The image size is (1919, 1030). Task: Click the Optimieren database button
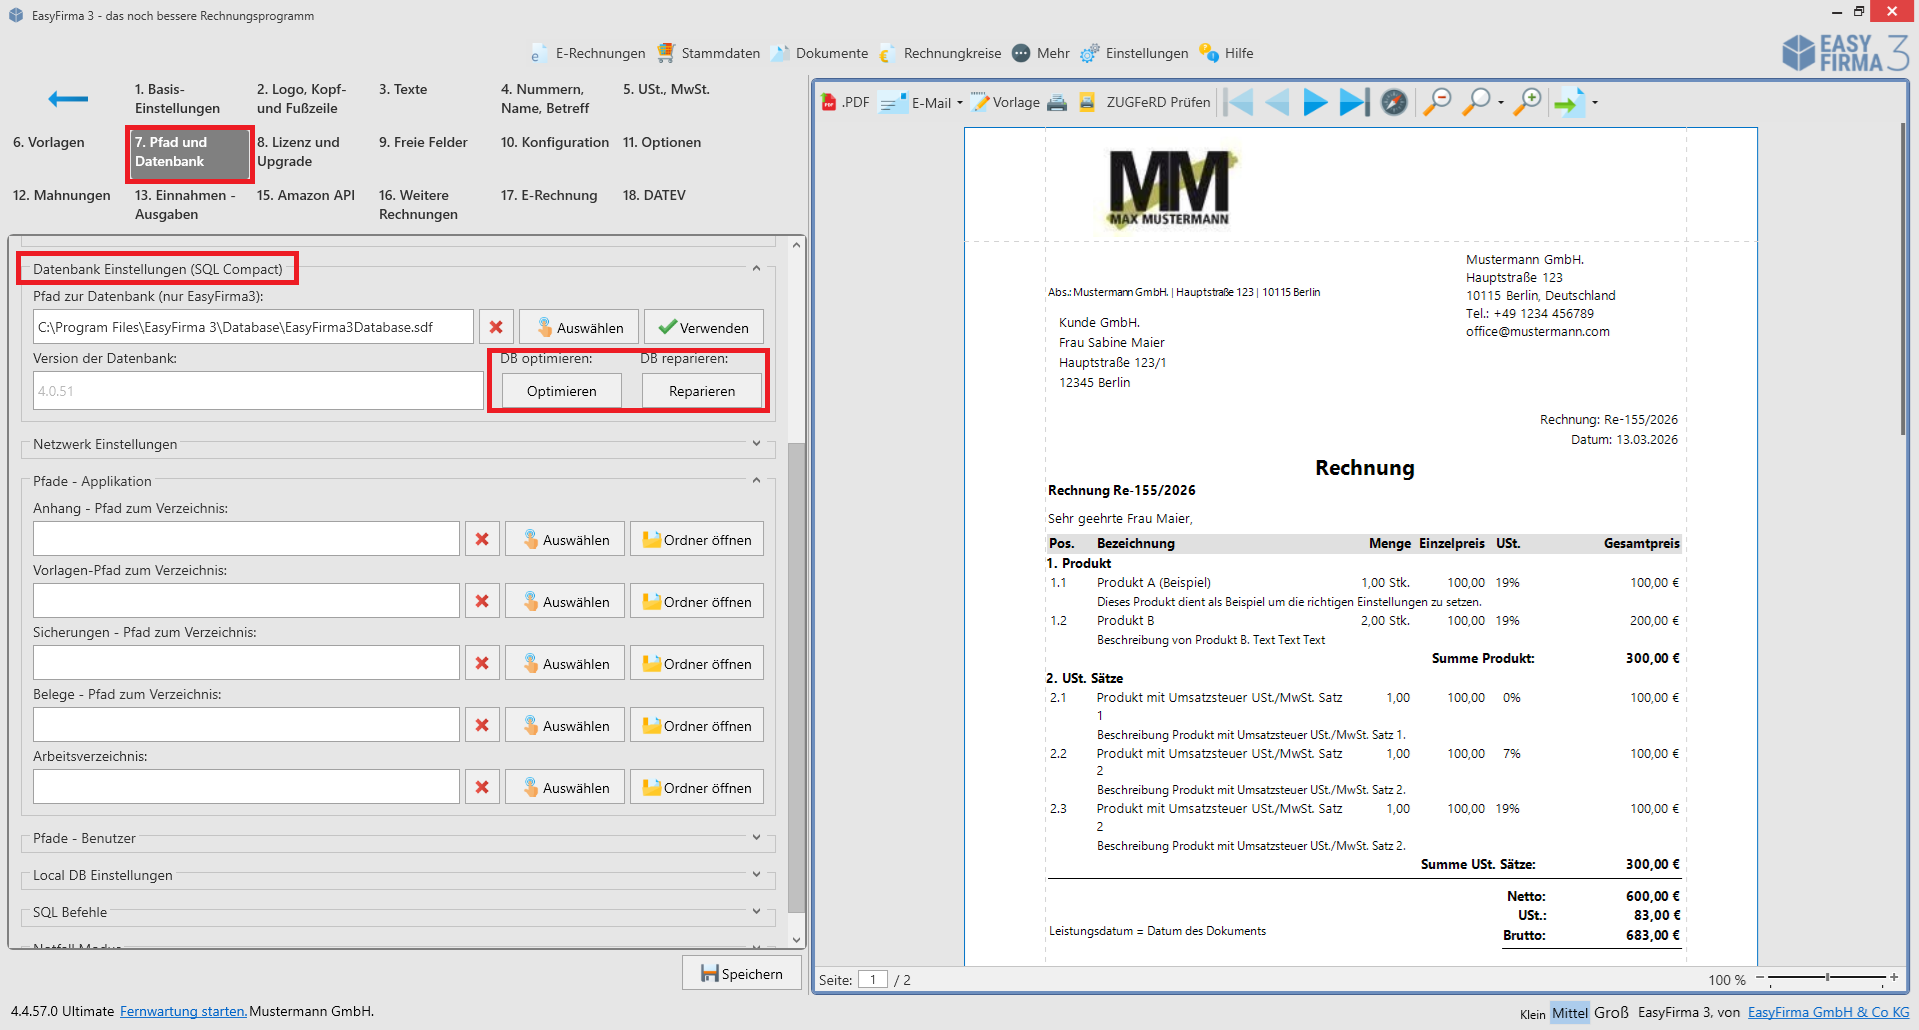coord(561,391)
